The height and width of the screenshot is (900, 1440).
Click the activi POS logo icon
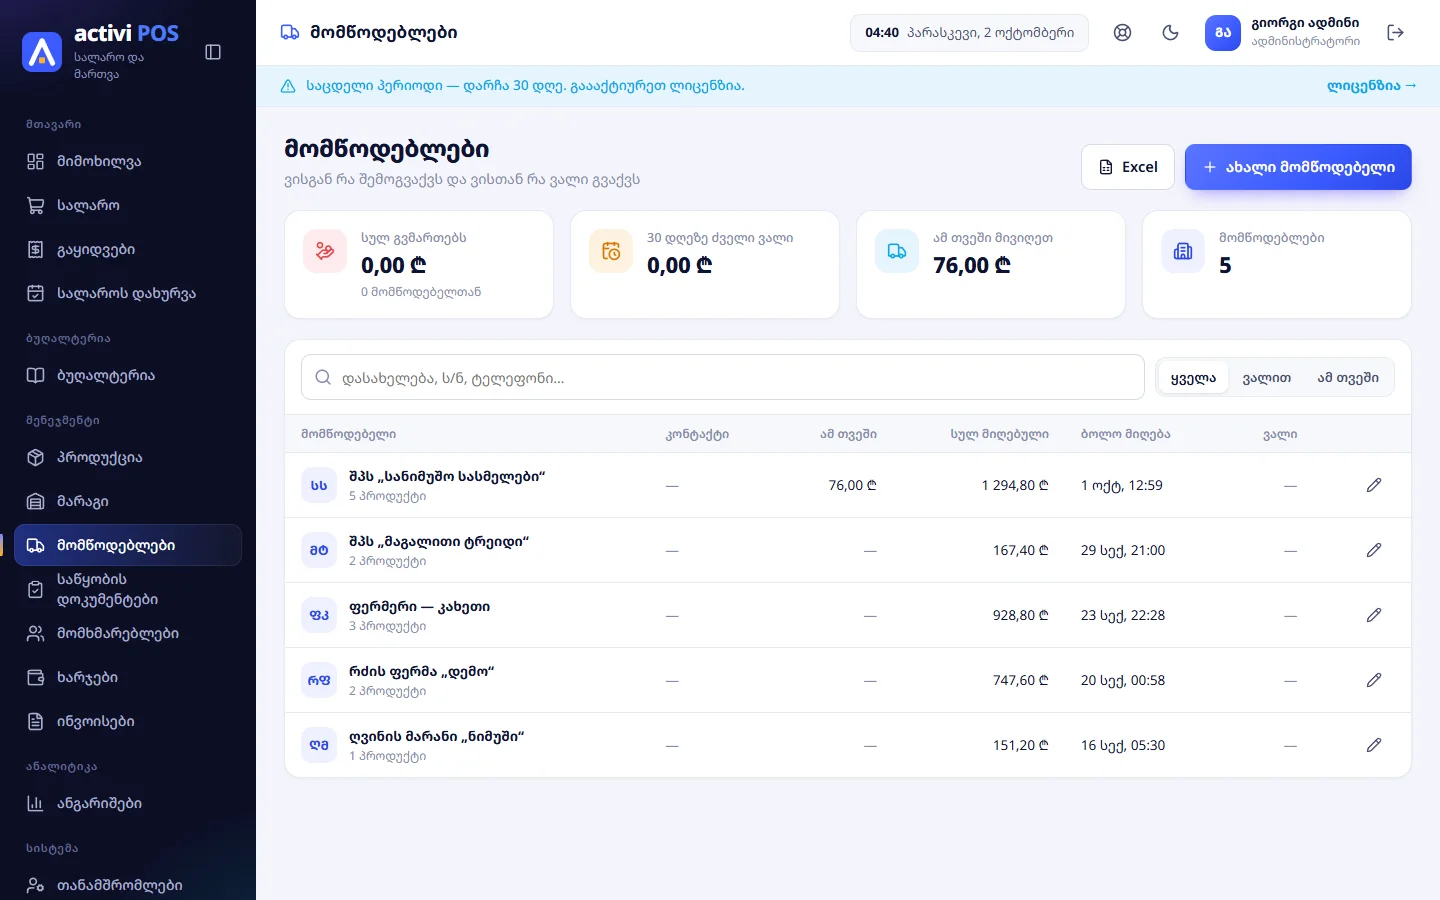42,52
